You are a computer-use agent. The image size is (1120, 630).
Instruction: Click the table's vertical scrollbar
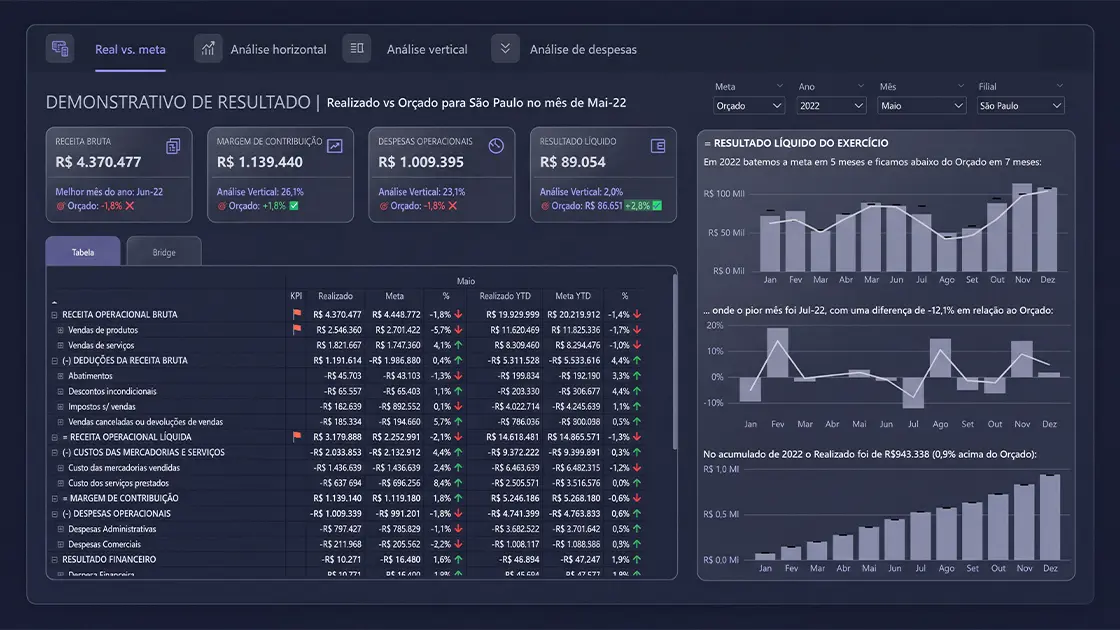674,361
